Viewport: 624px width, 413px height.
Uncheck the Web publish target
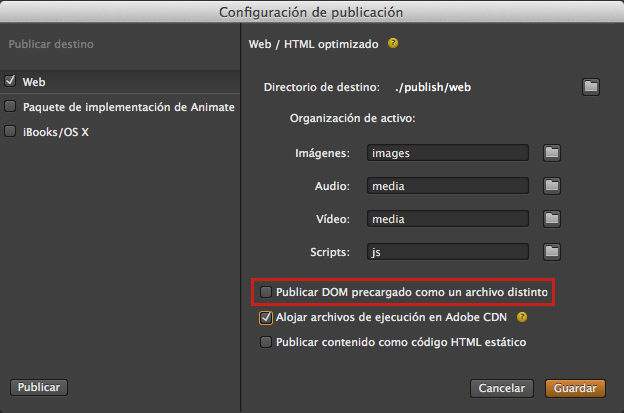10,82
